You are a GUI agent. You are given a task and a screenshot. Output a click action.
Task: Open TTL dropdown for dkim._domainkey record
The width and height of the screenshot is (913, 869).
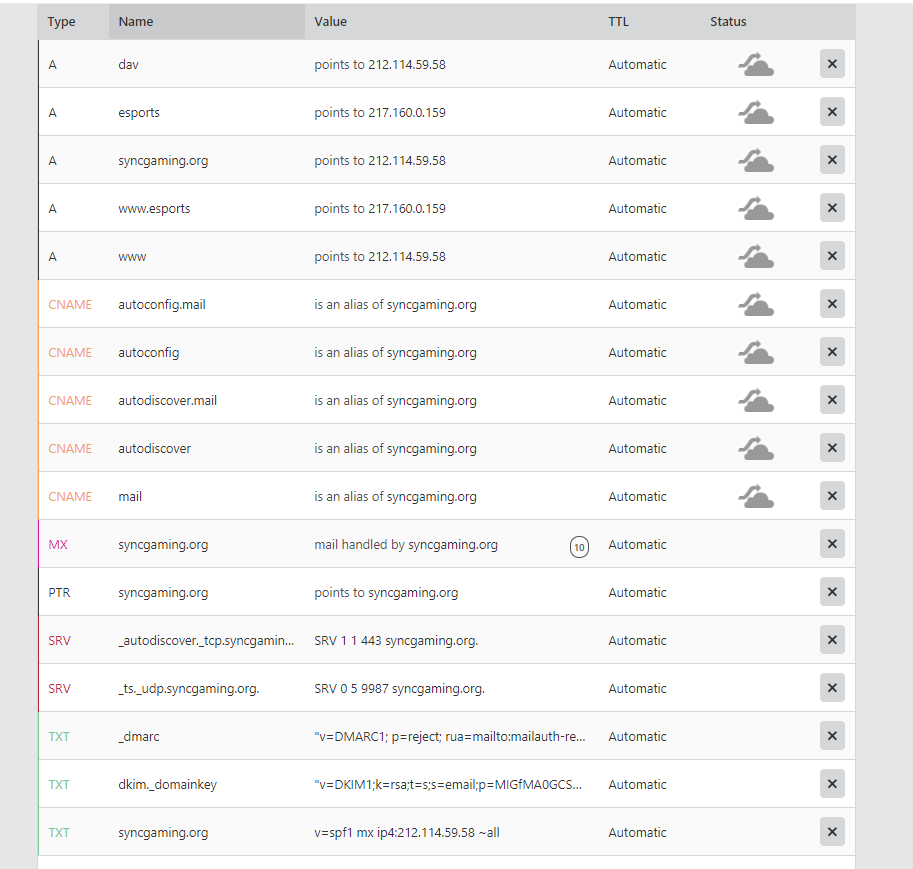(x=637, y=785)
